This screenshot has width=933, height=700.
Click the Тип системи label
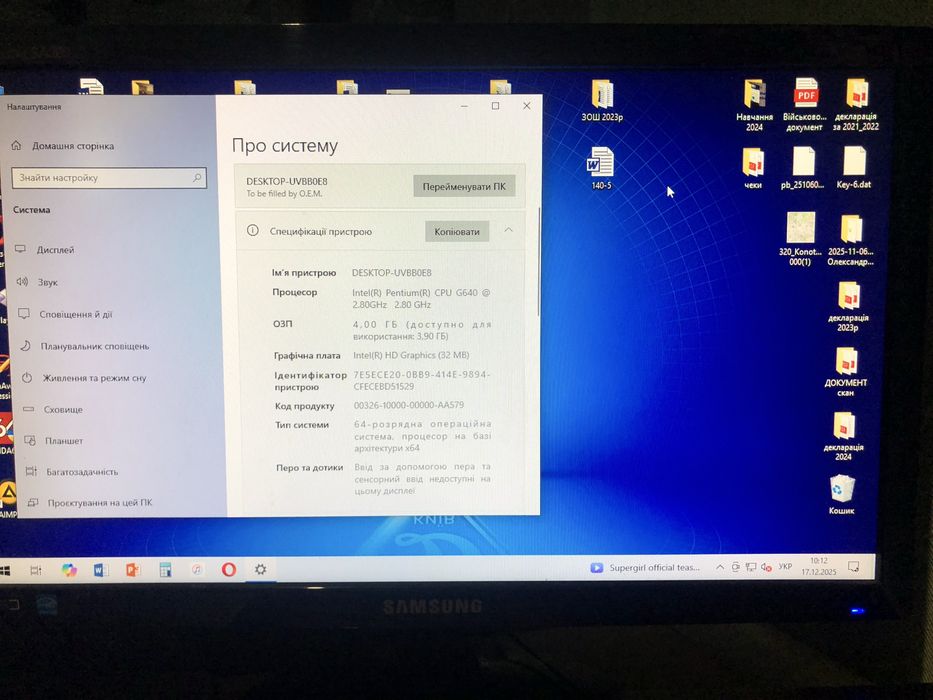tap(302, 424)
